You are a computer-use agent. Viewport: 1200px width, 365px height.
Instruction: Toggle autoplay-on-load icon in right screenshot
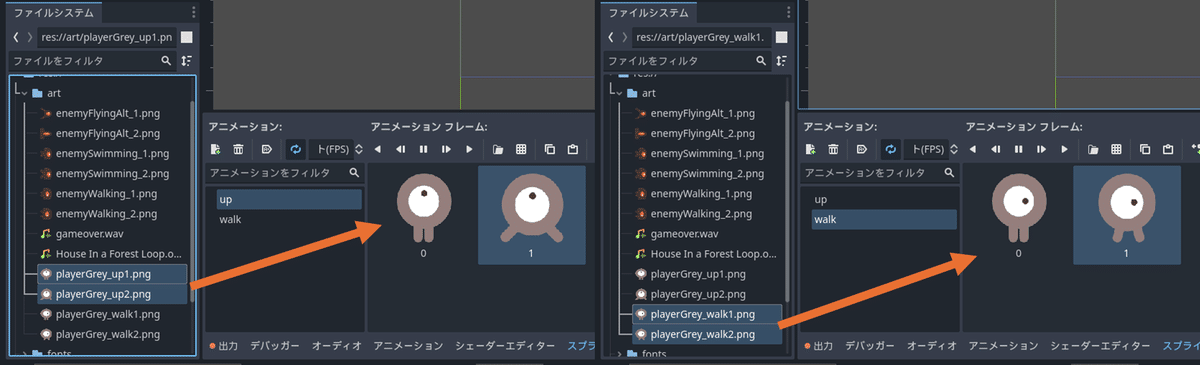point(862,149)
